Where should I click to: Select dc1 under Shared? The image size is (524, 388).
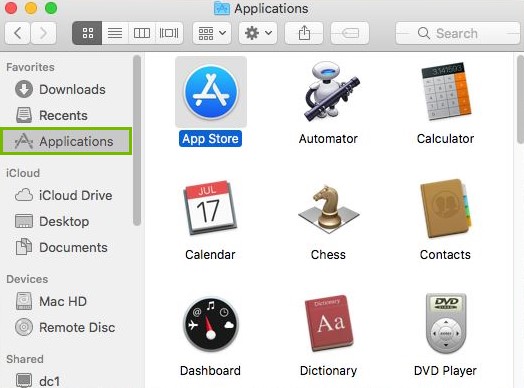pyautogui.click(x=67, y=381)
